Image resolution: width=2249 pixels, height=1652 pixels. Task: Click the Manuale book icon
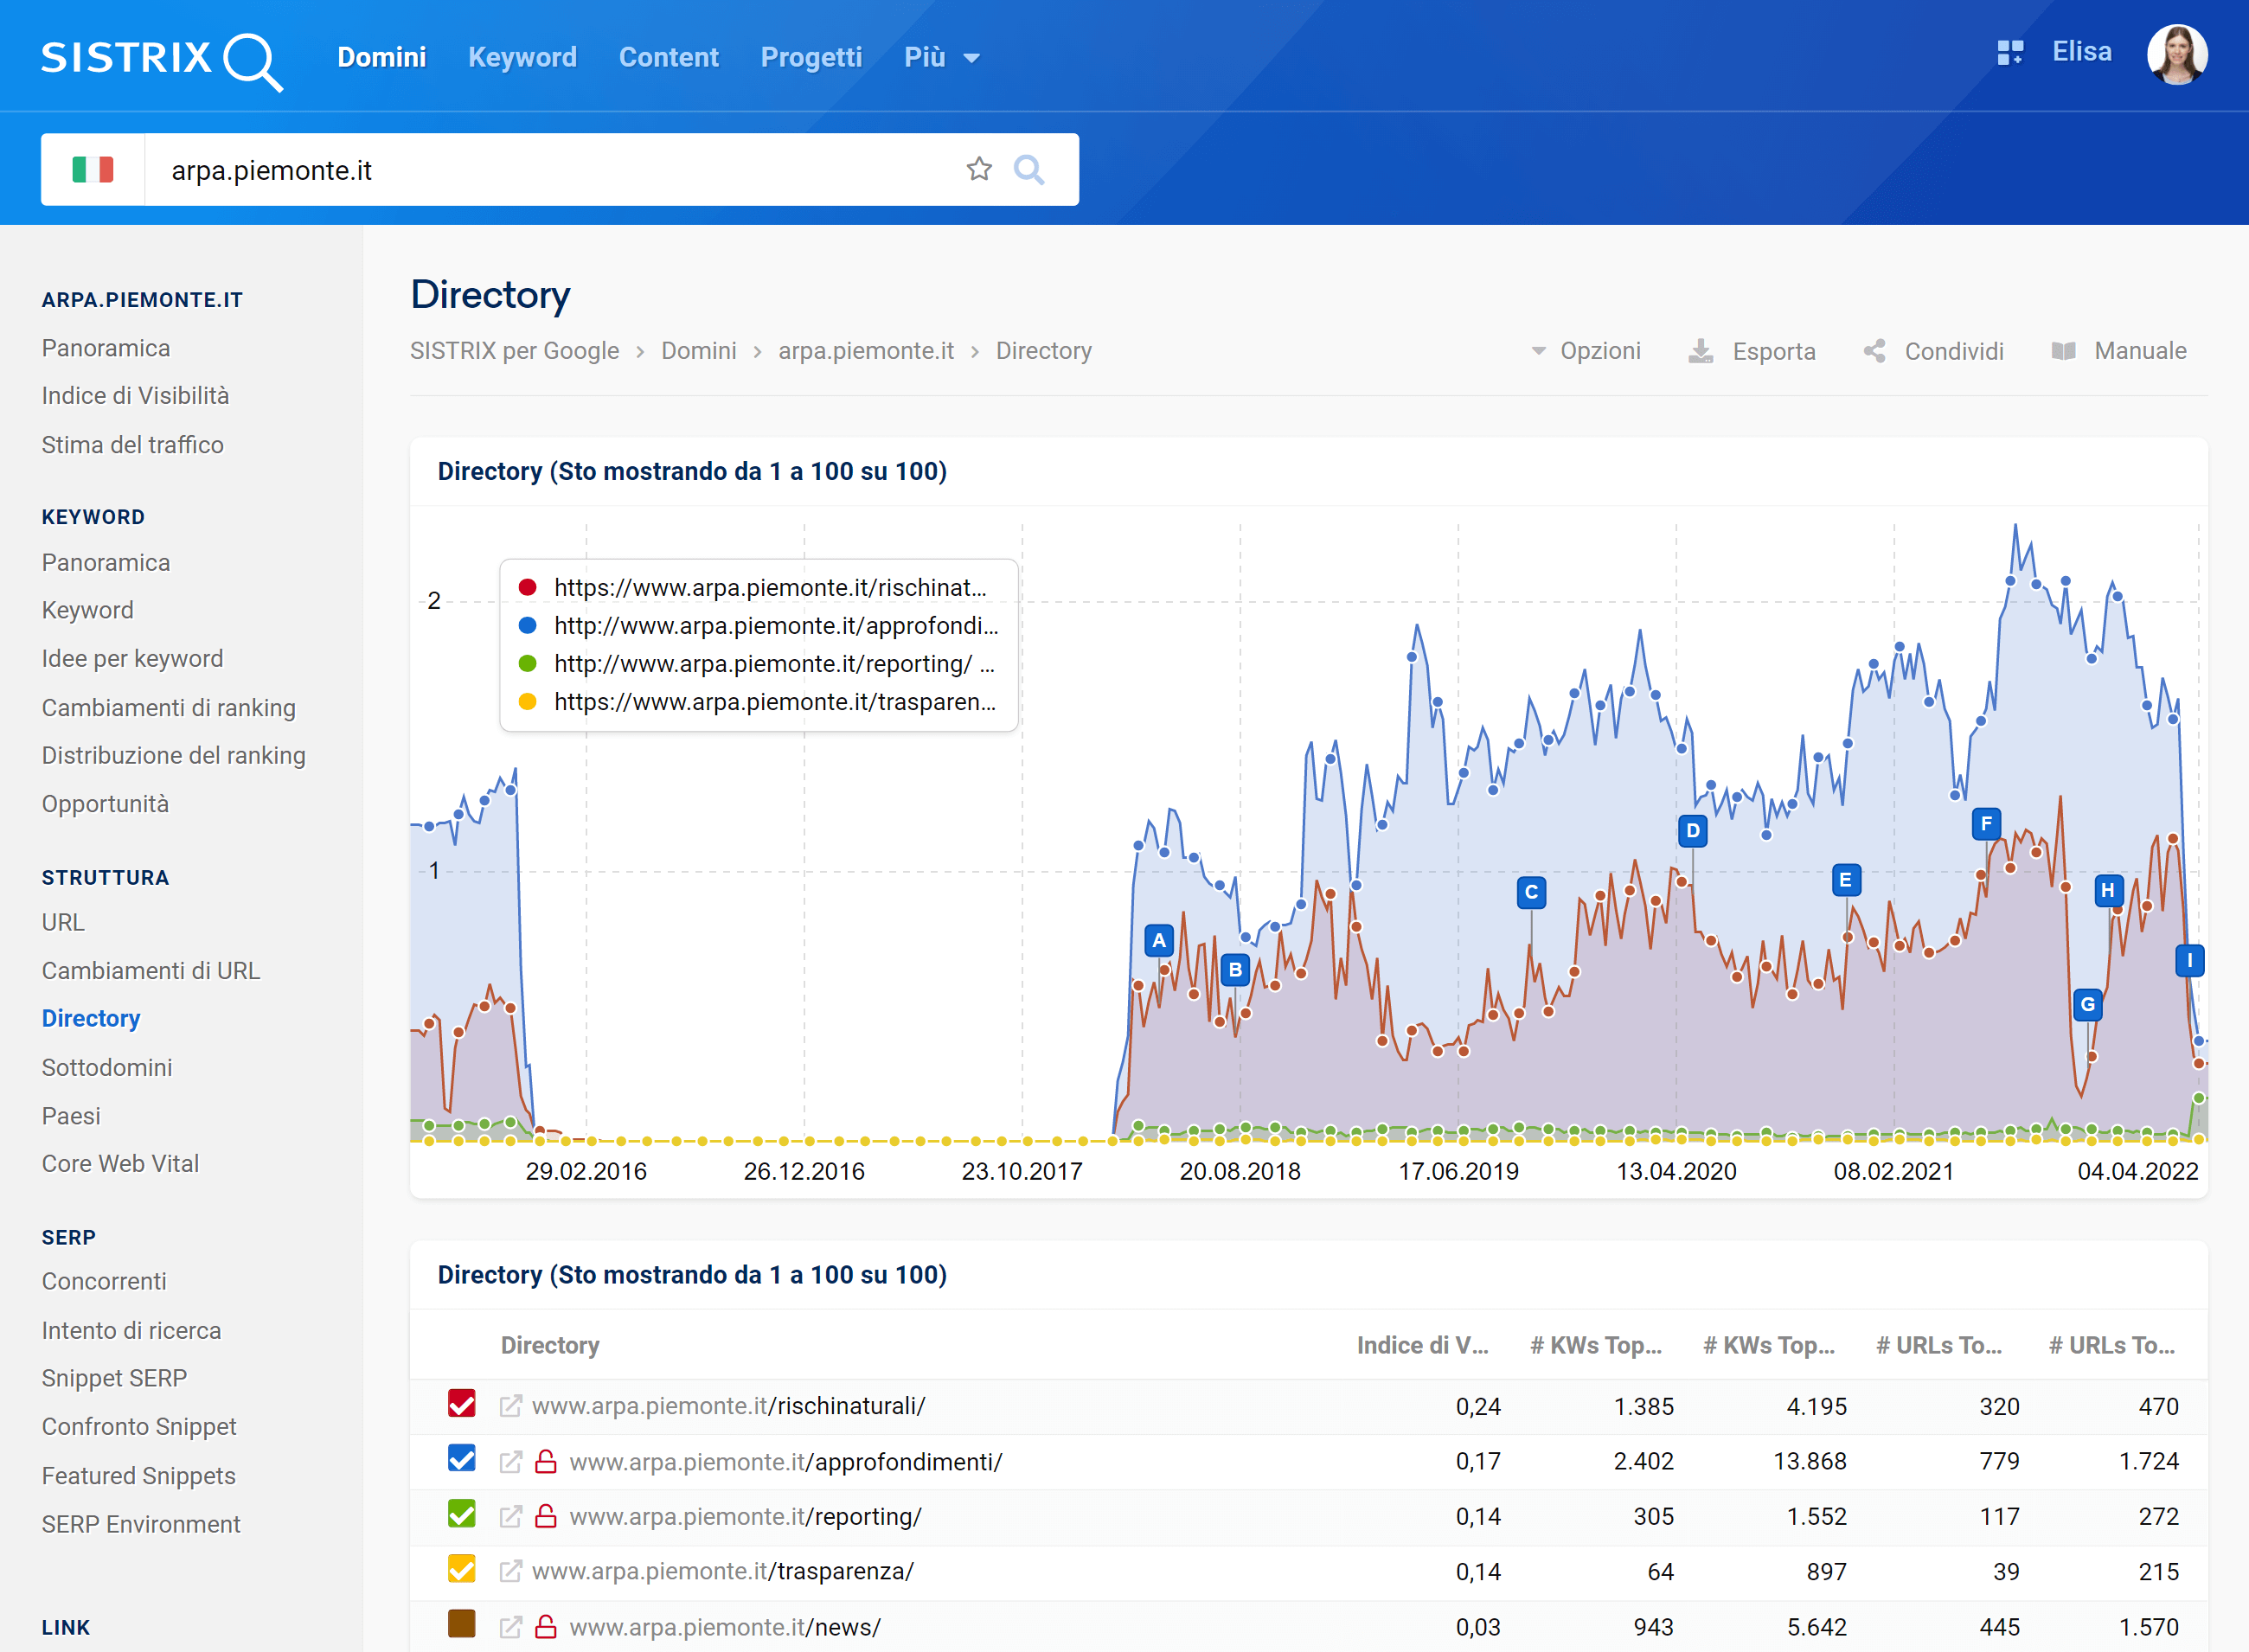coord(2063,351)
